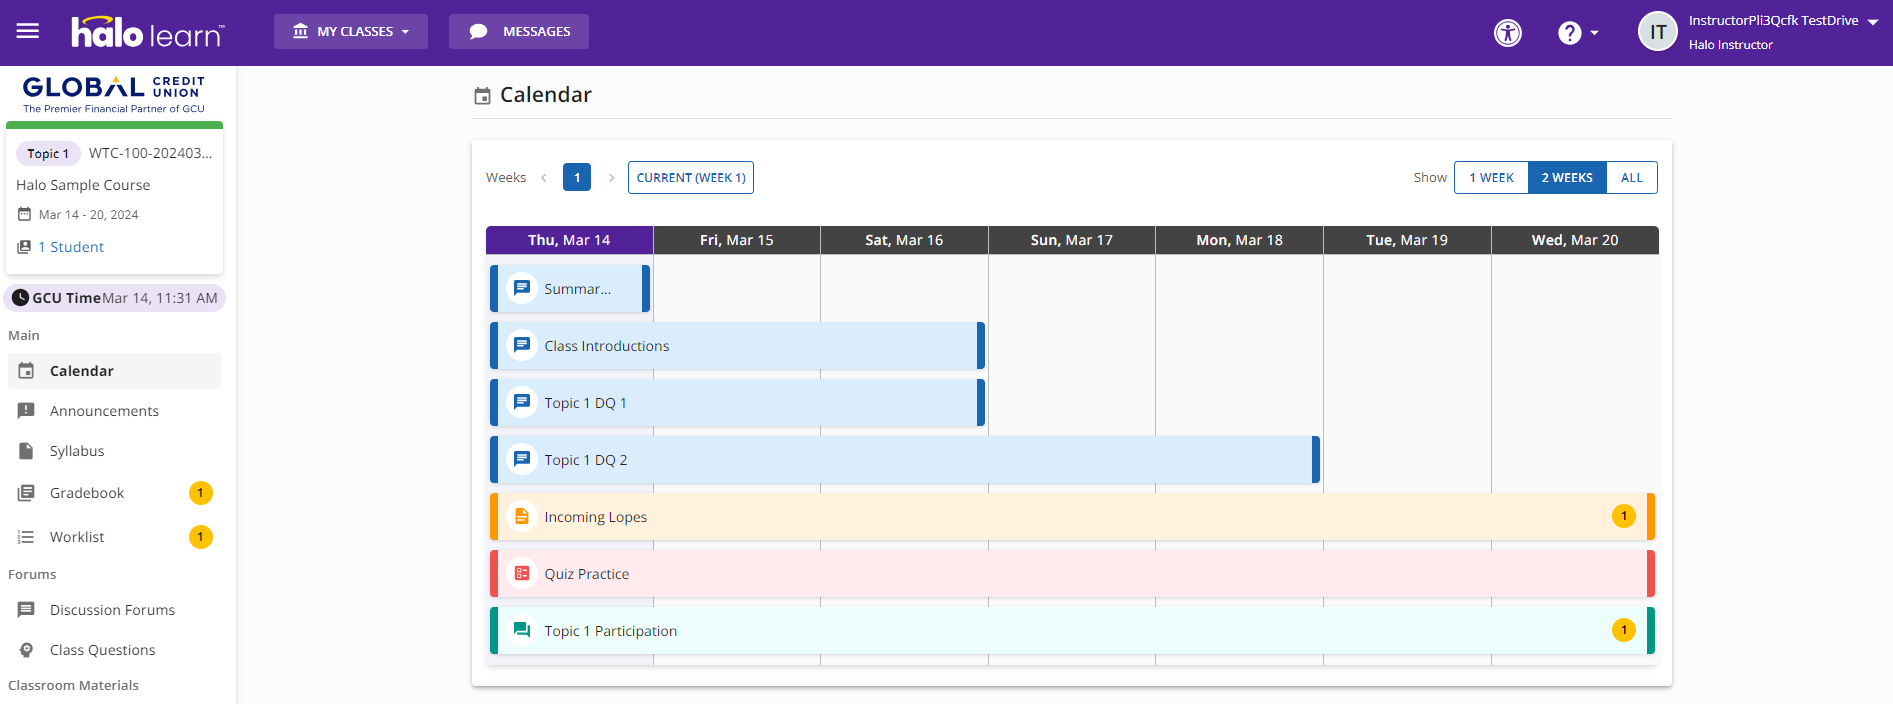The image size is (1893, 704).
Task: Open the Worklist from sidebar
Action: click(x=77, y=537)
